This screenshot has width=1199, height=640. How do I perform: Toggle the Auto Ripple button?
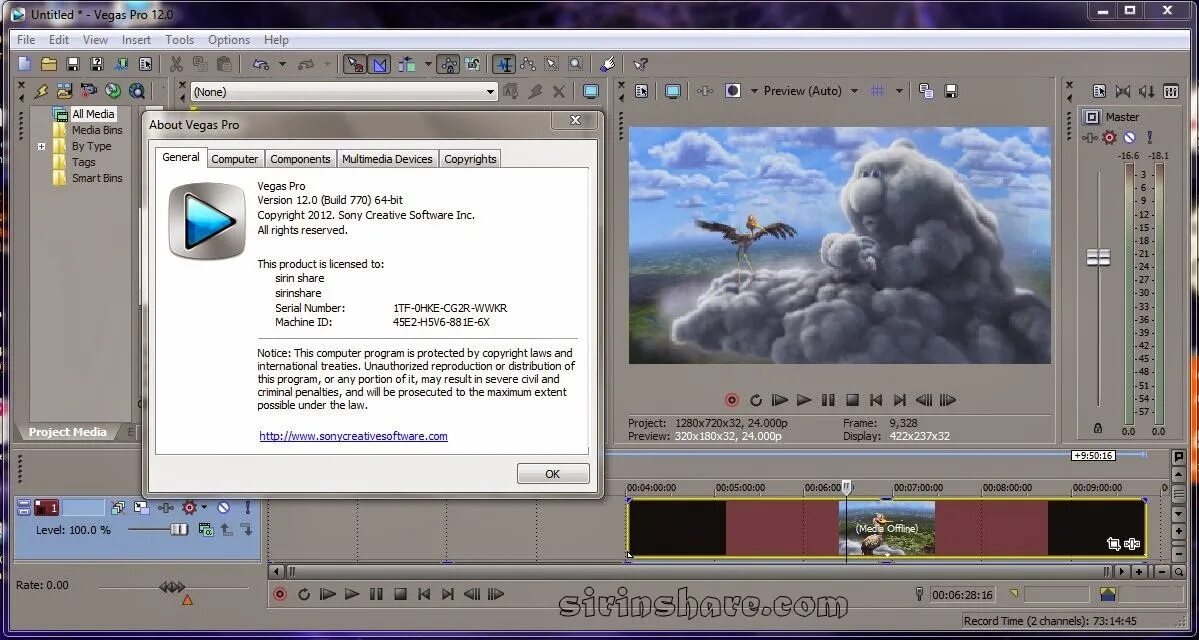407,64
